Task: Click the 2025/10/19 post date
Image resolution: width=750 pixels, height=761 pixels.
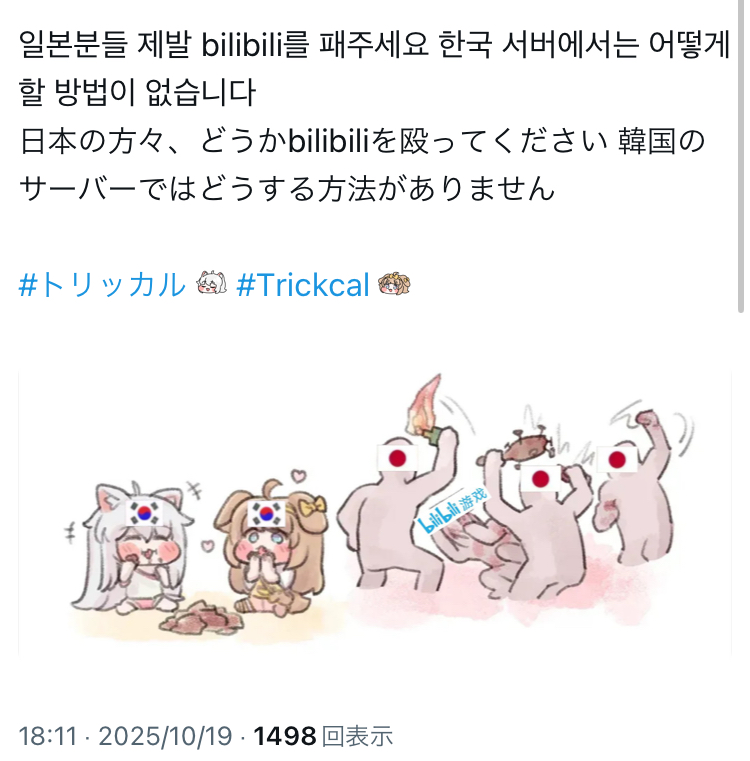Action: click(166, 736)
